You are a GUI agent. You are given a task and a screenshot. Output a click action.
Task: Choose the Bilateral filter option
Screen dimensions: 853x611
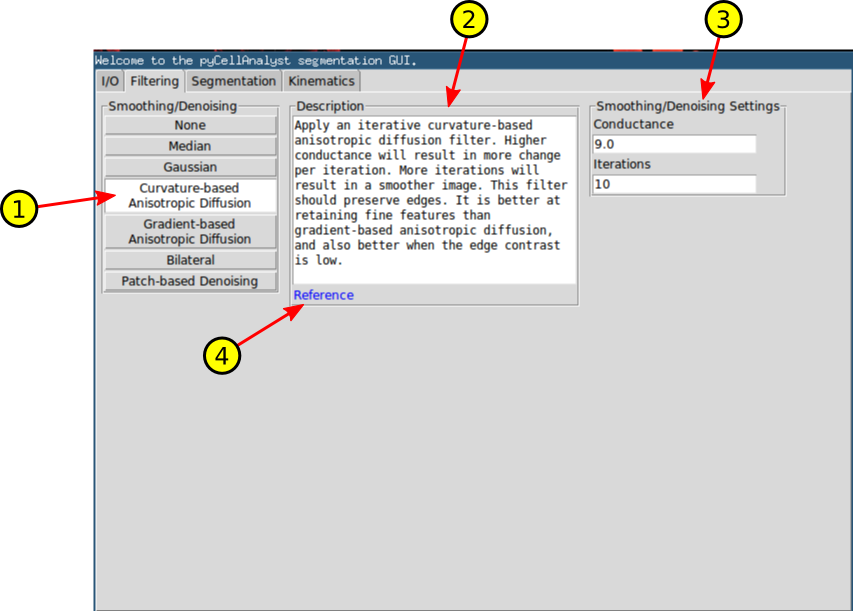[x=190, y=260]
